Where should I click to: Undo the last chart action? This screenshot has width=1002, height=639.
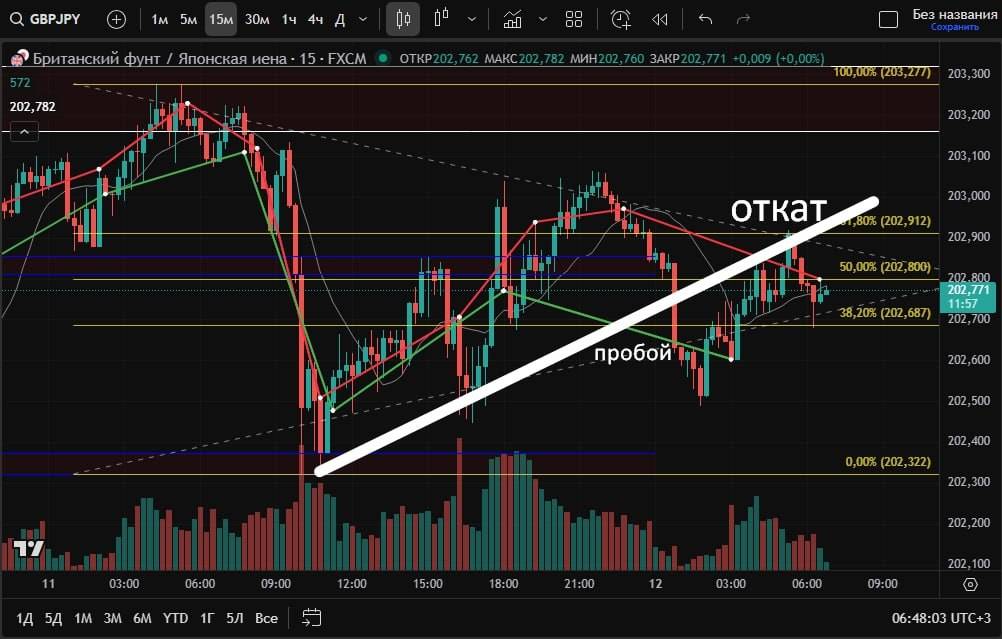[705, 19]
